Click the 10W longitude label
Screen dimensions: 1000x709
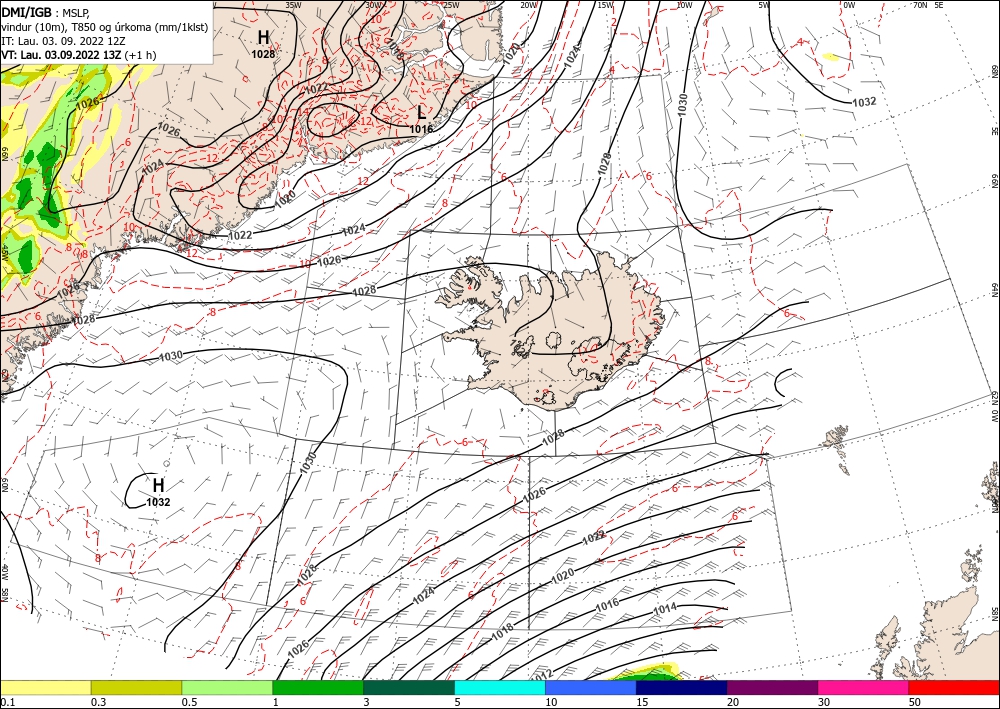(x=684, y=4)
